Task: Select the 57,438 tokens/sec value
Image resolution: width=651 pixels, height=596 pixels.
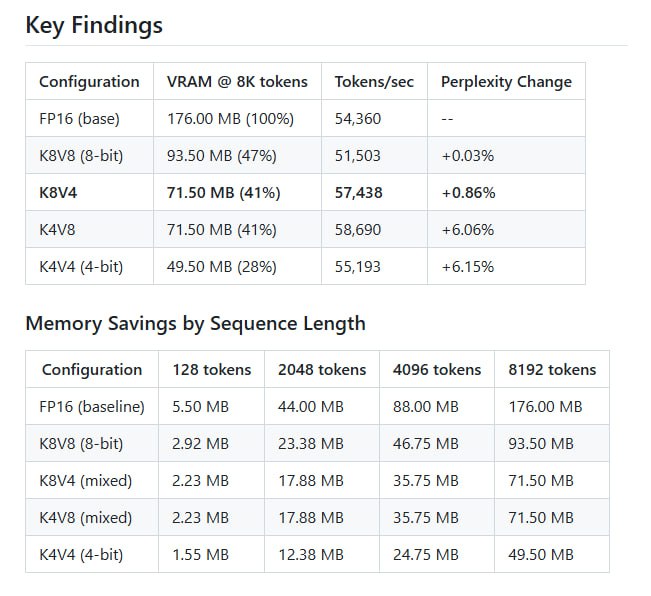Action: [358, 193]
